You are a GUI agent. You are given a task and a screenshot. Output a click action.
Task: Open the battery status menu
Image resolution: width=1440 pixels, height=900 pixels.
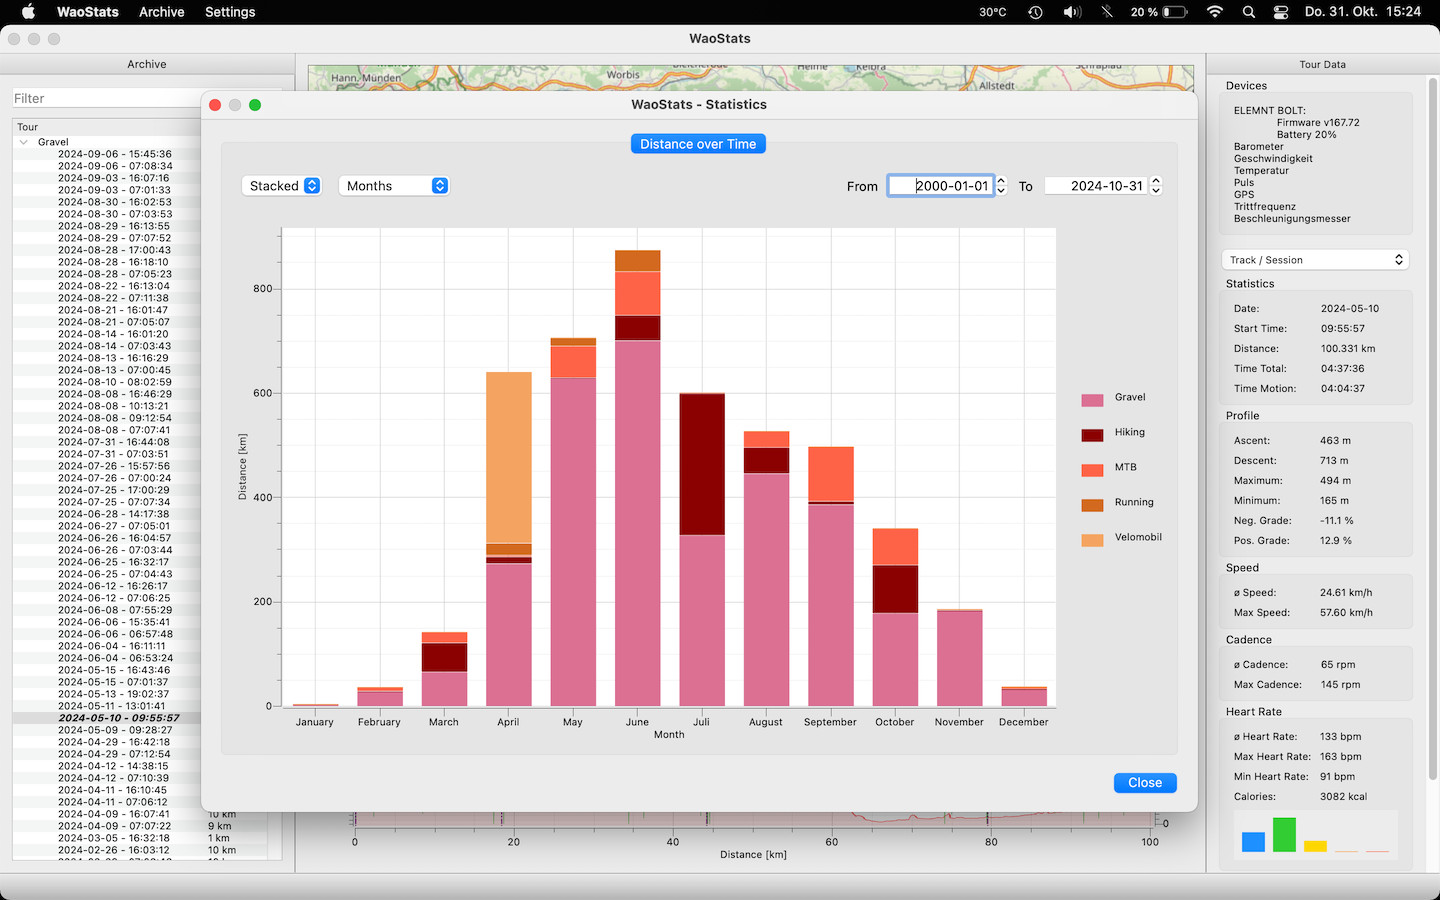click(x=1159, y=12)
